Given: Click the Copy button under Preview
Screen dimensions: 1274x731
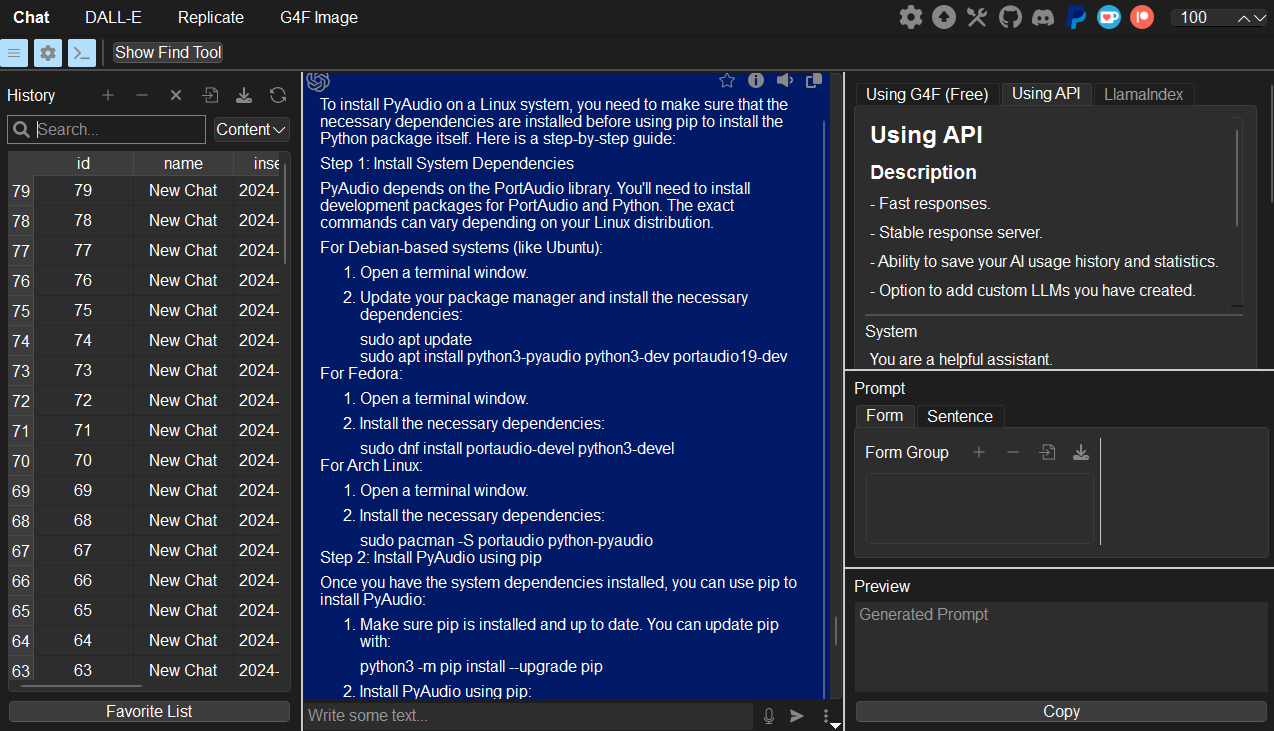Looking at the screenshot, I should 1061,711.
